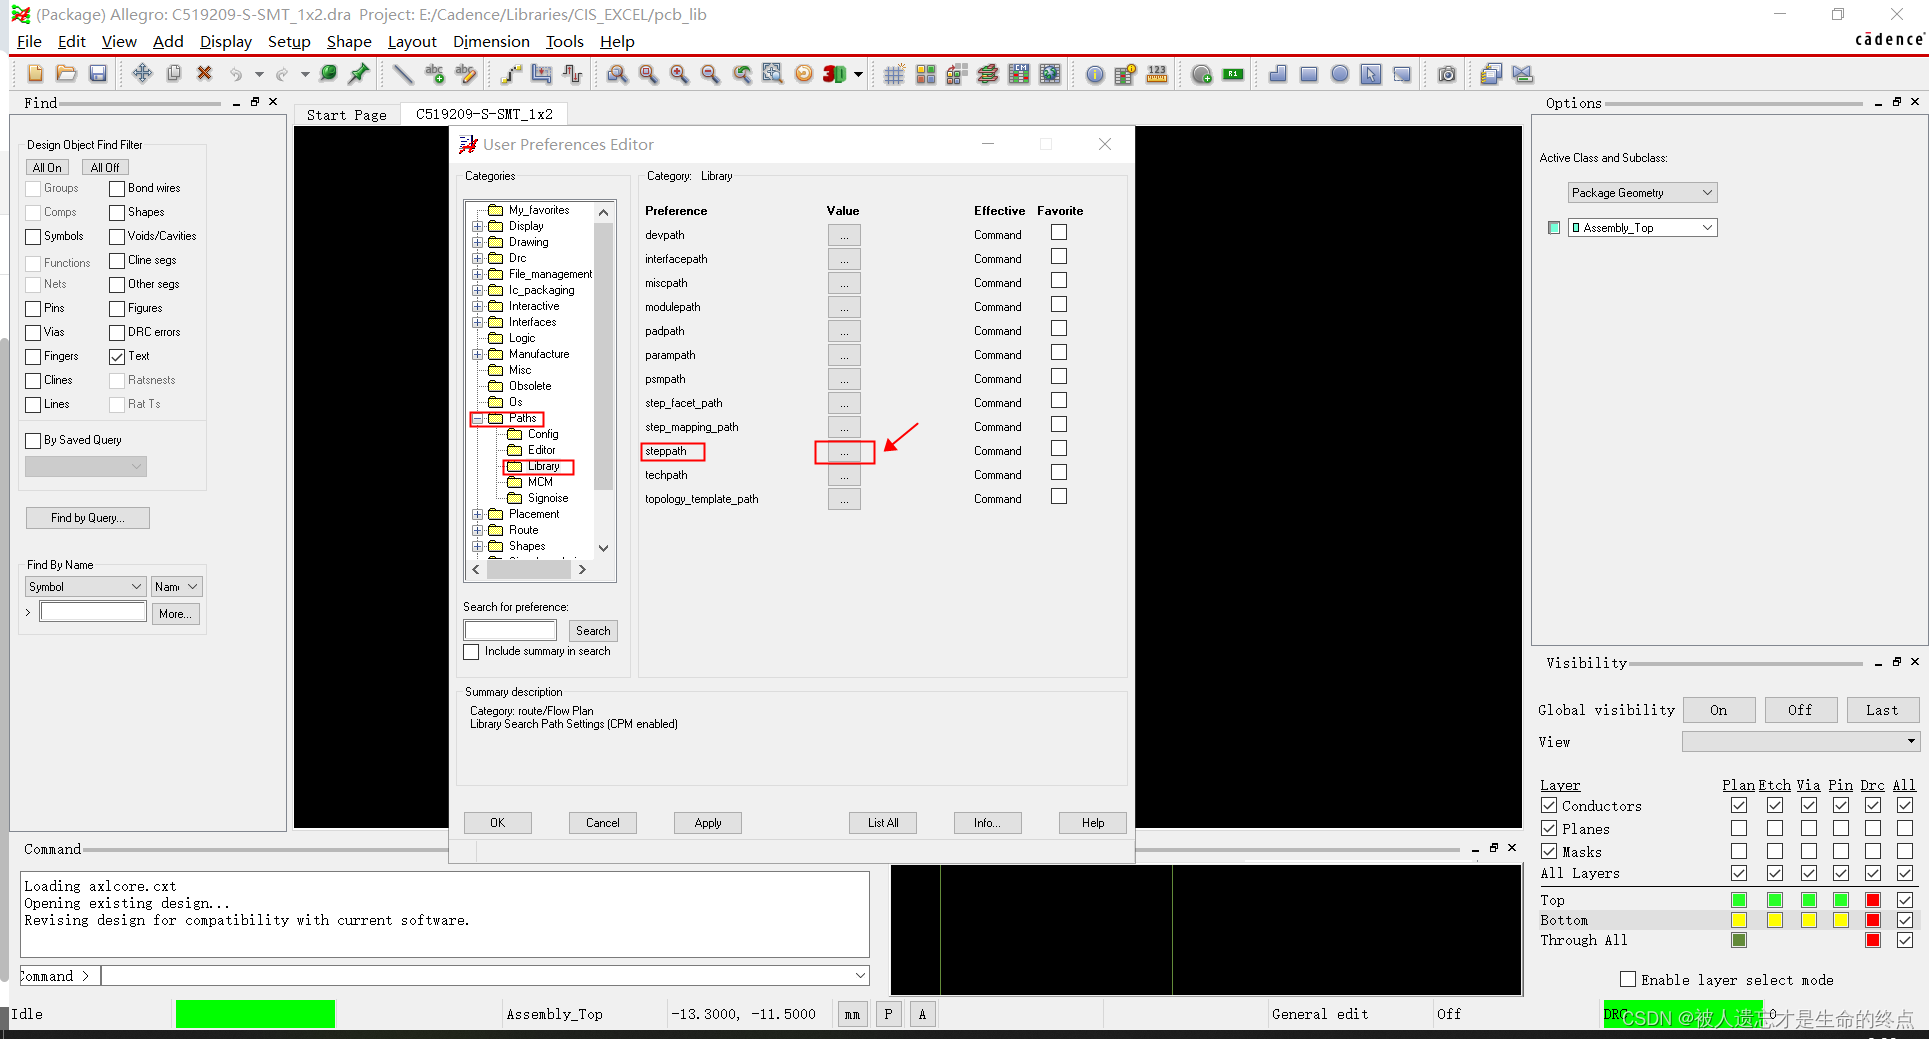
Task: Click OK in User Preferences Editor
Action: point(497,823)
